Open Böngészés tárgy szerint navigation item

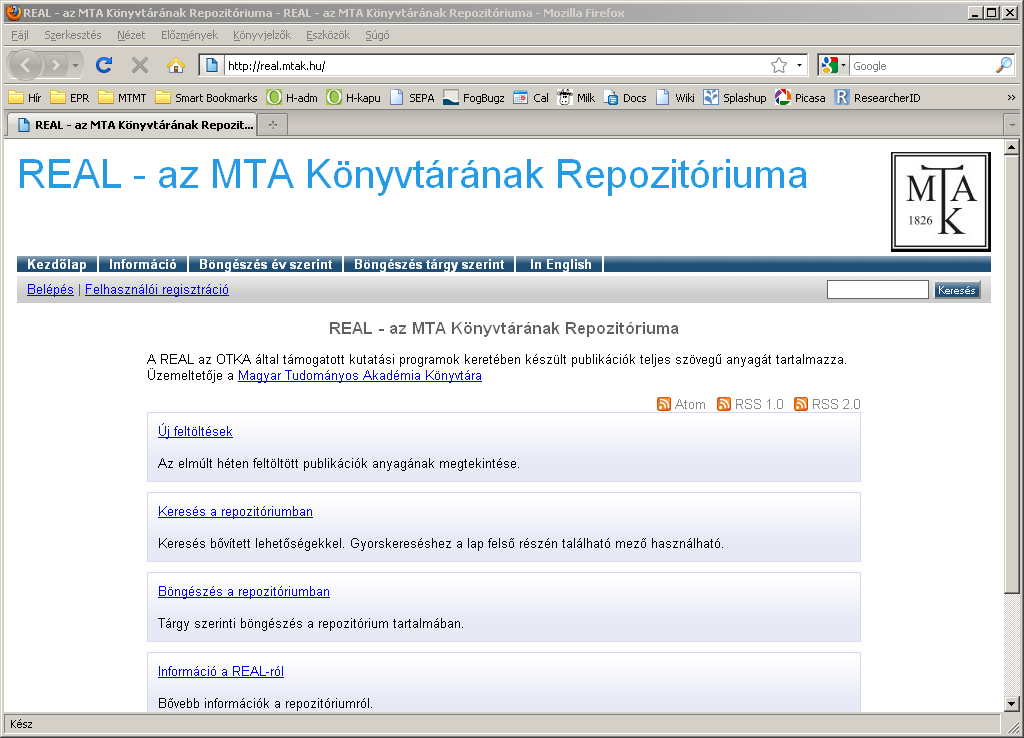pyautogui.click(x=429, y=265)
